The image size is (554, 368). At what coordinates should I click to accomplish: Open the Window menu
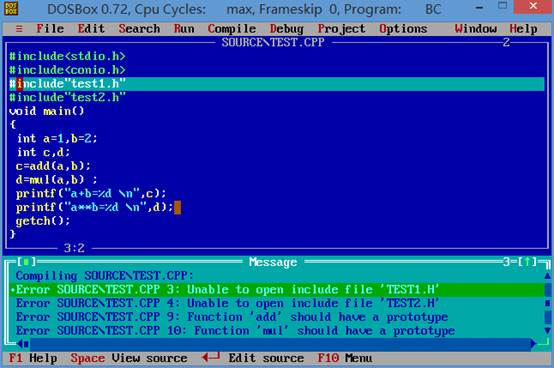click(x=476, y=29)
